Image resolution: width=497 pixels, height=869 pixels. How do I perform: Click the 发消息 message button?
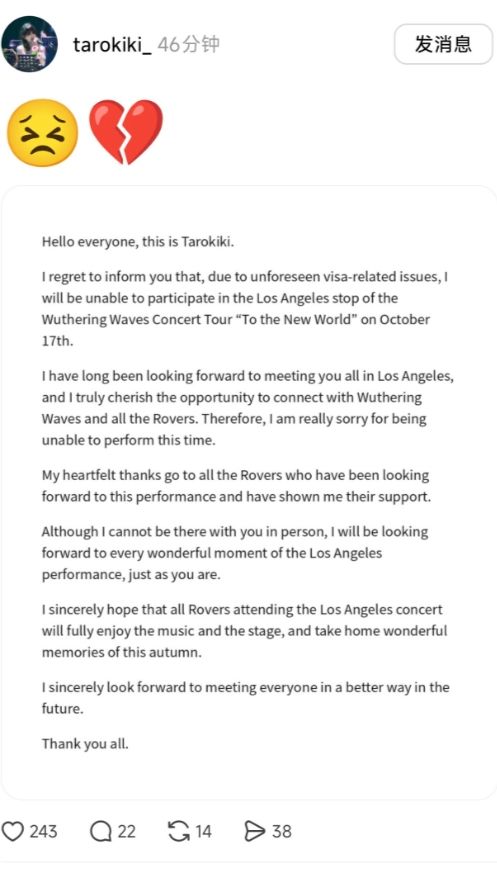click(443, 44)
